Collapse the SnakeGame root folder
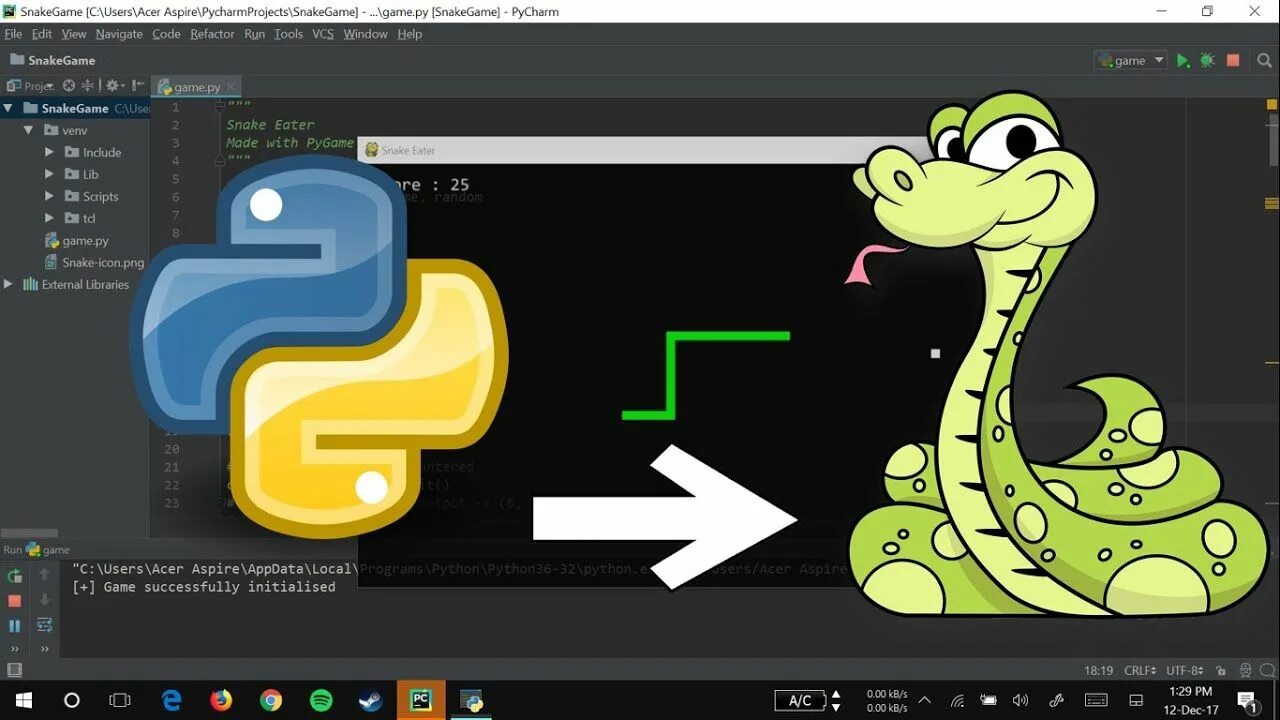 click(x=8, y=108)
